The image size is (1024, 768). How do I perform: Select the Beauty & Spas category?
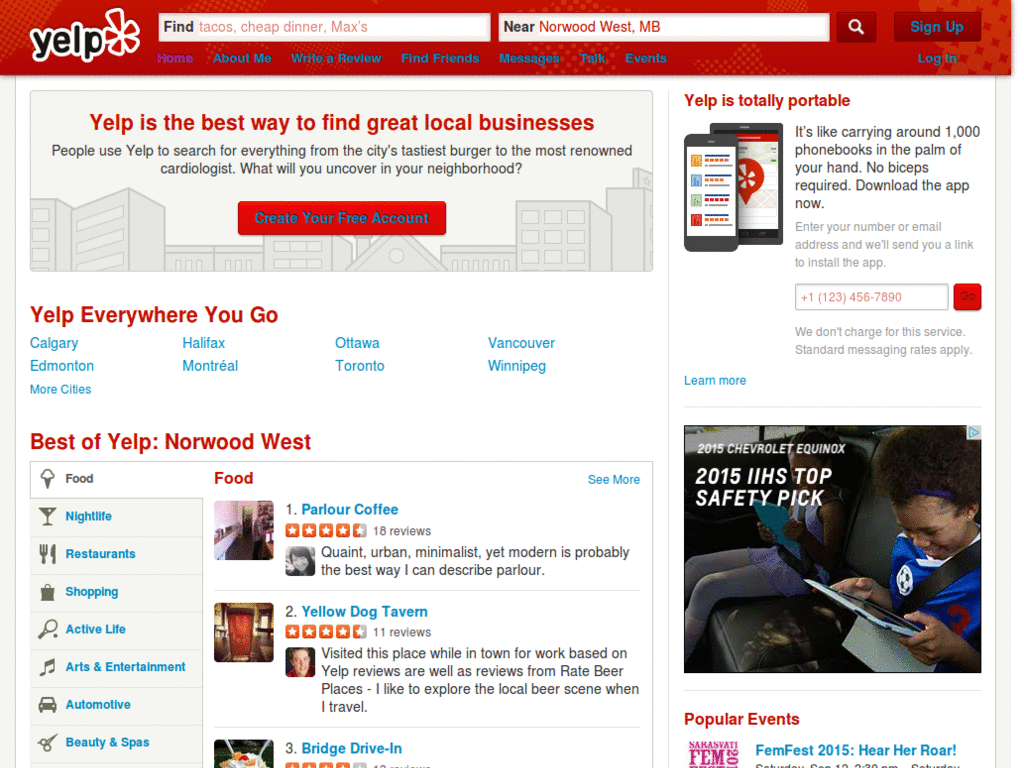[116, 743]
